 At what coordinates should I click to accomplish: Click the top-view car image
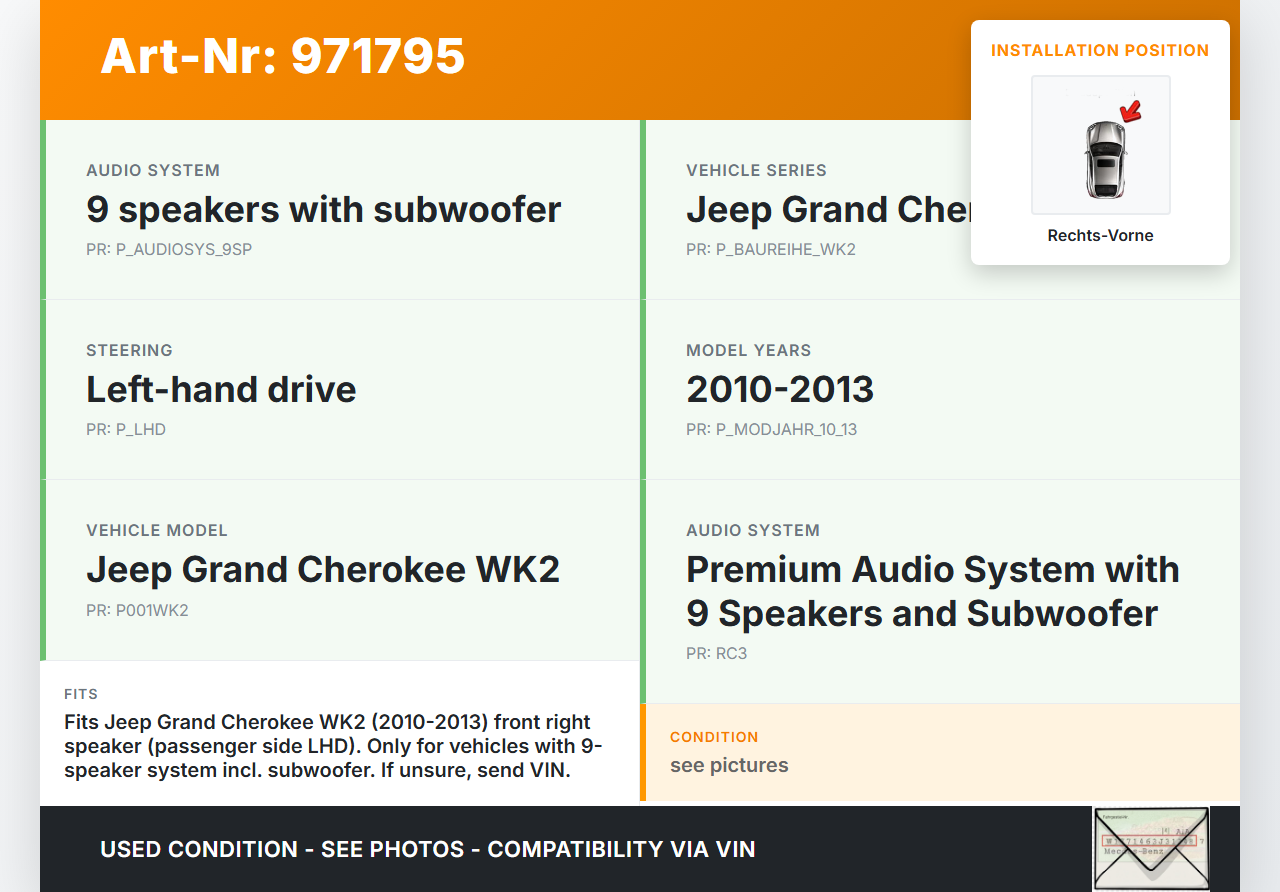(1103, 158)
